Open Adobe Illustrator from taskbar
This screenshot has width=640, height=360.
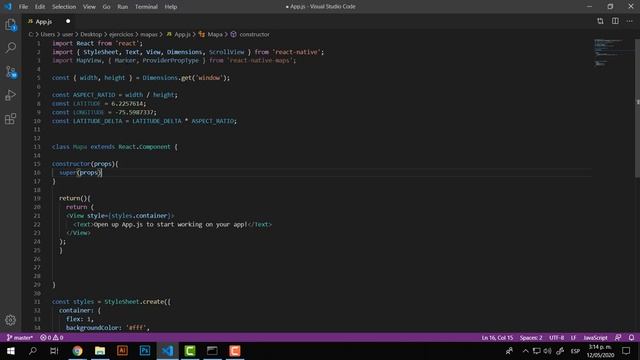[x=122, y=351]
